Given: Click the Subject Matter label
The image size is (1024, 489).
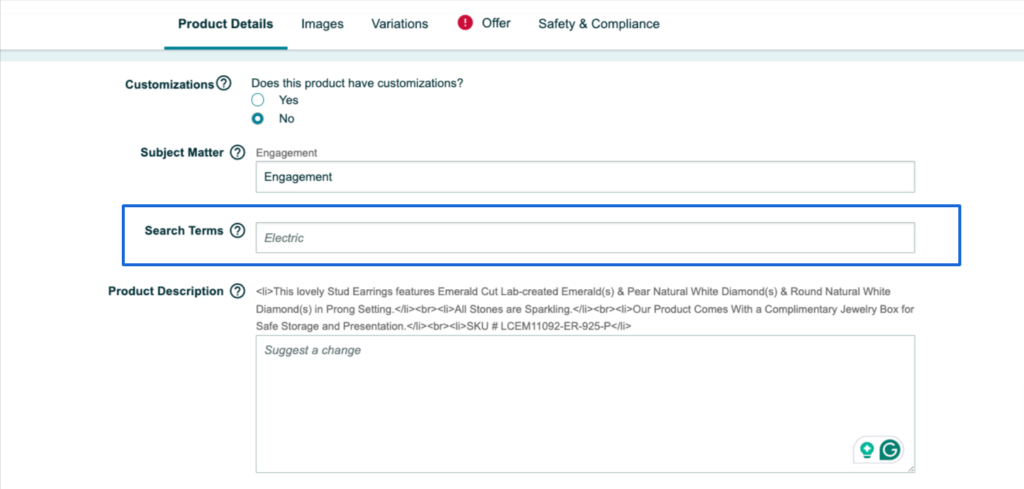Looking at the screenshot, I should tap(182, 153).
